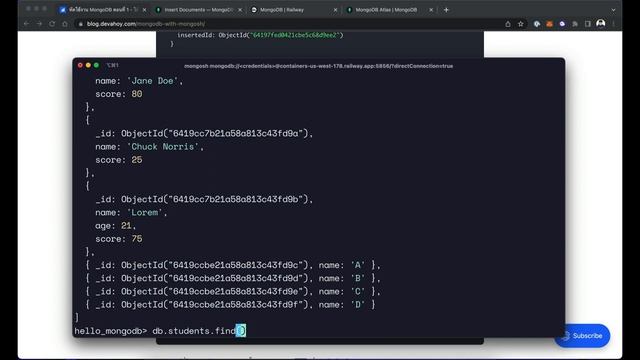The width and height of the screenshot is (640, 360).
Task: Click the hello_mongodb prompt text
Action: pos(111,331)
